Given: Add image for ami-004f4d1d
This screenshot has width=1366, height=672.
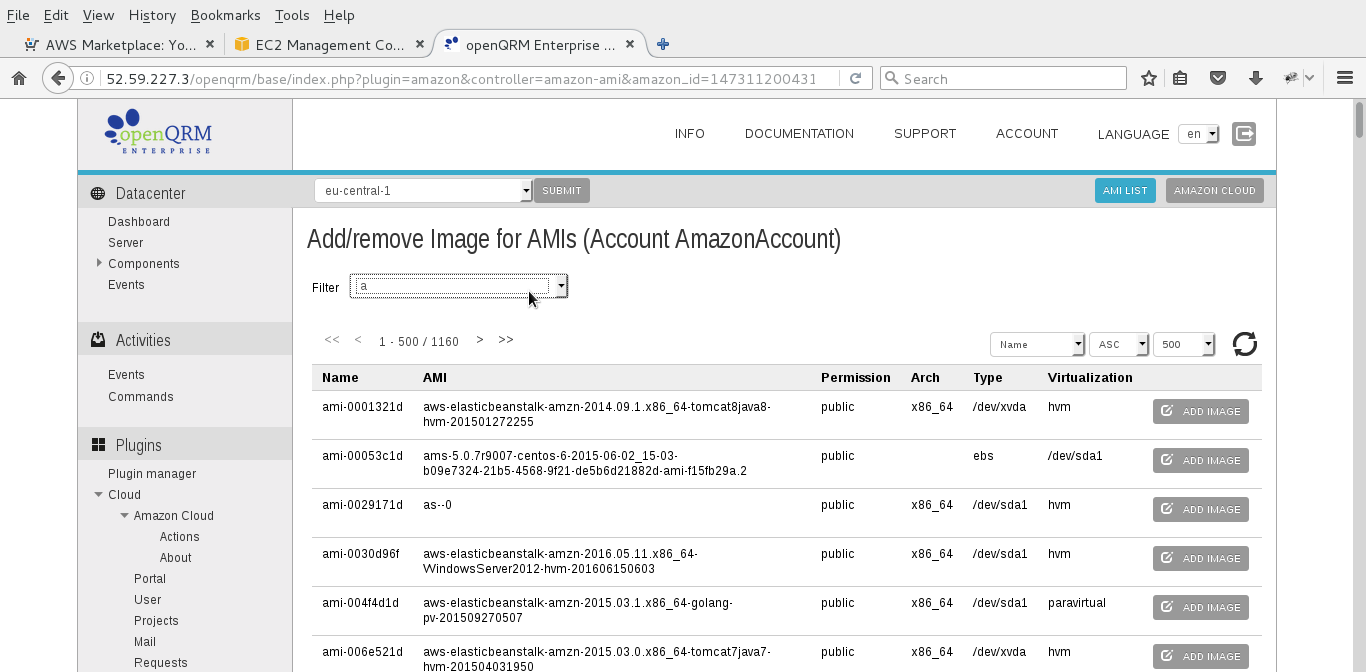Looking at the screenshot, I should 1201,607.
